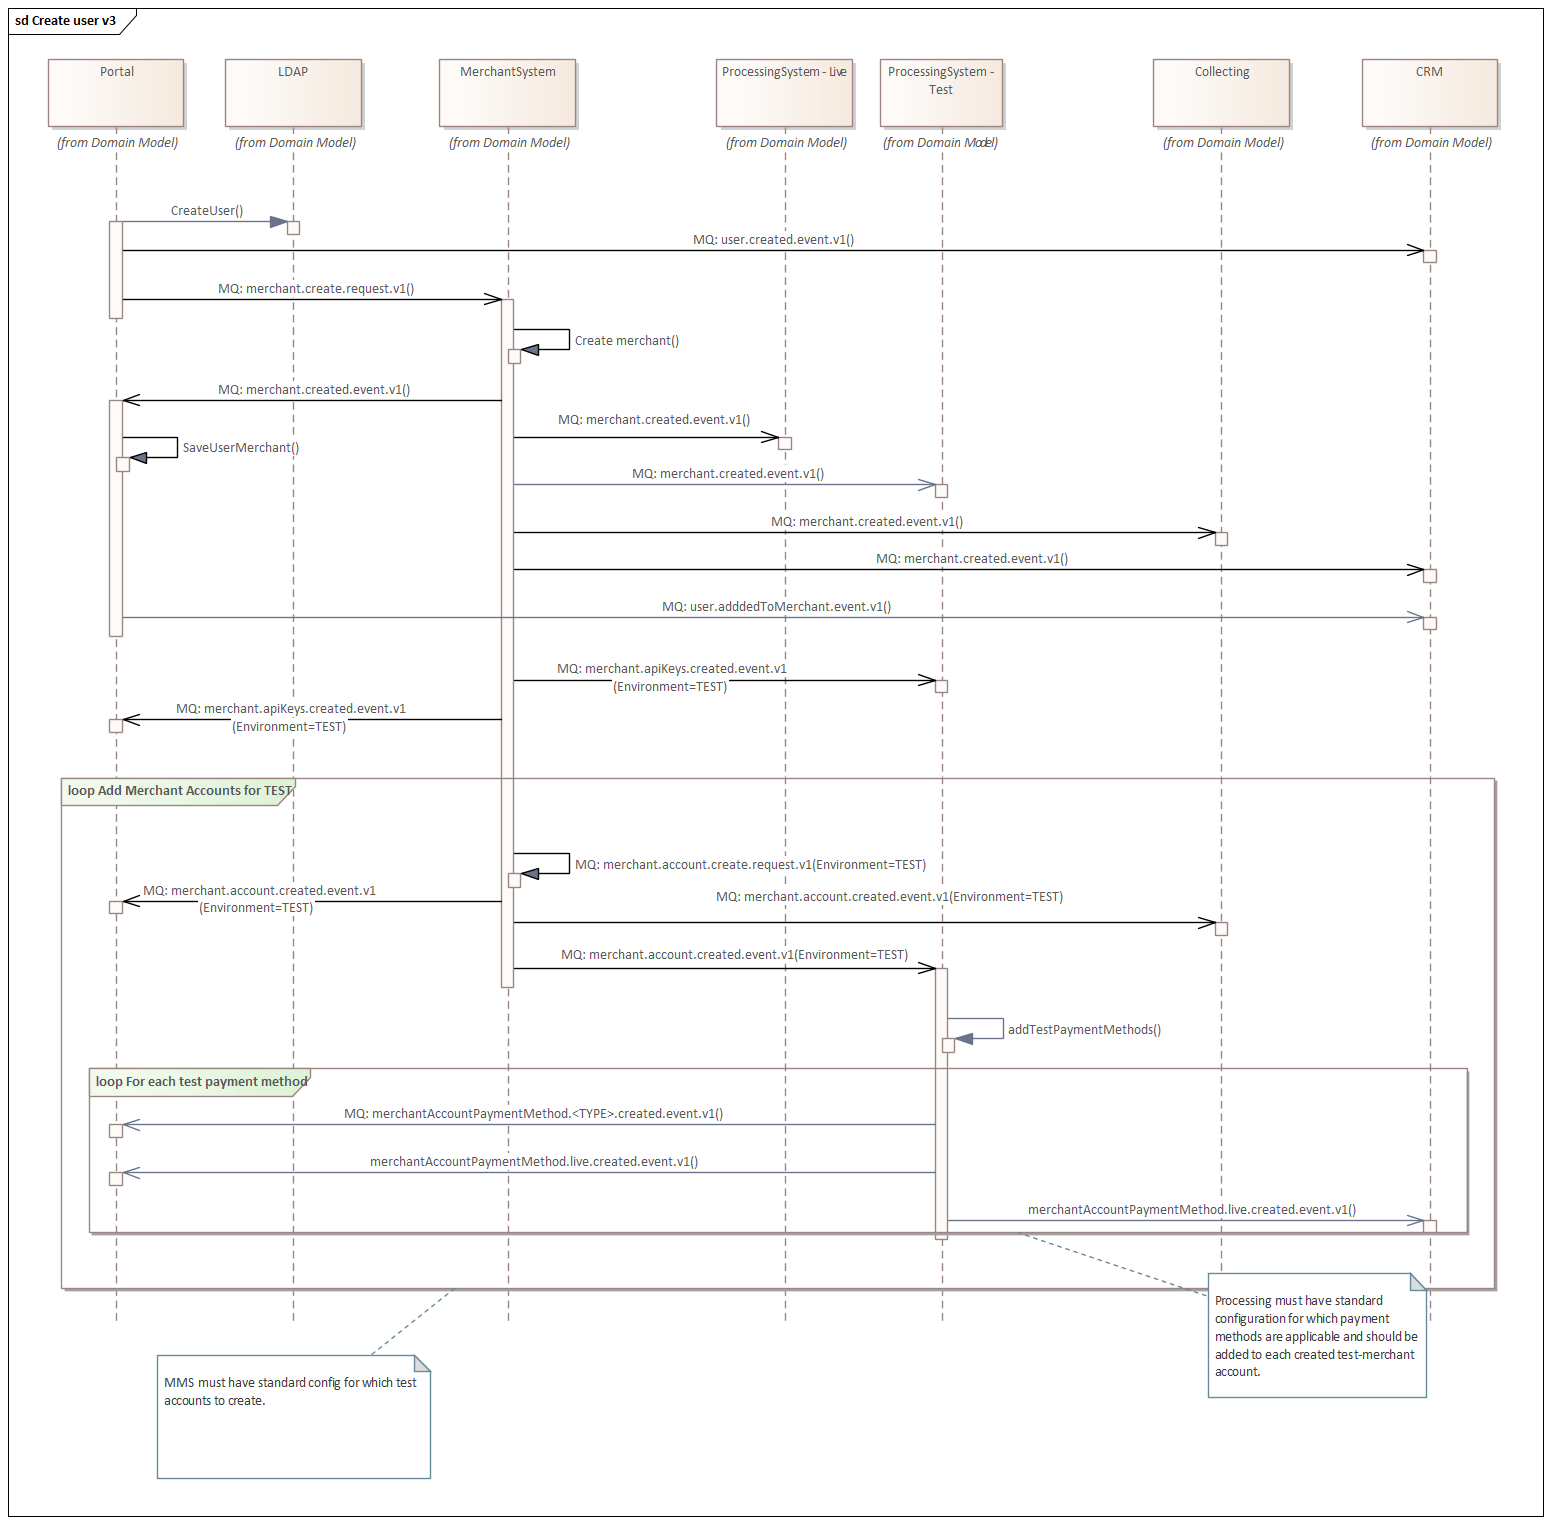The height and width of the screenshot is (1524, 1552).
Task: Select the Processing standard configuration note
Action: (1316, 1336)
